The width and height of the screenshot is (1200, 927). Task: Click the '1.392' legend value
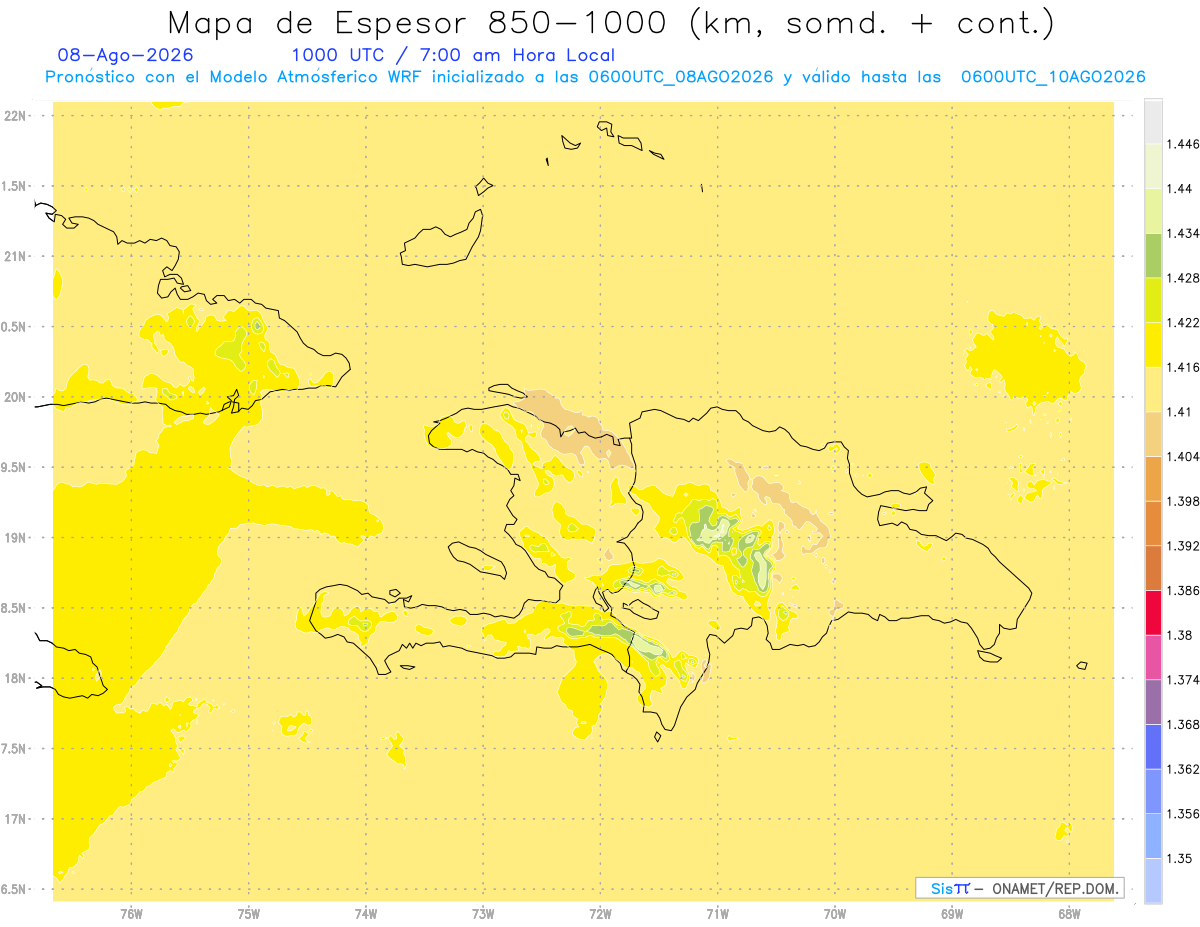1182,546
